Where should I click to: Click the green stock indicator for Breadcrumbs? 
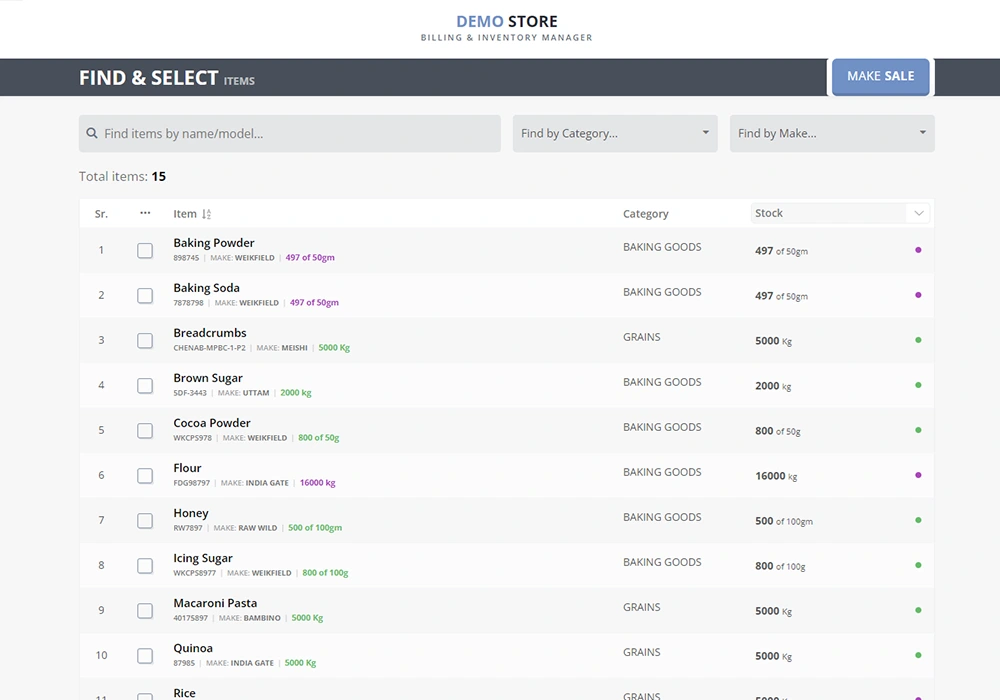click(x=918, y=341)
